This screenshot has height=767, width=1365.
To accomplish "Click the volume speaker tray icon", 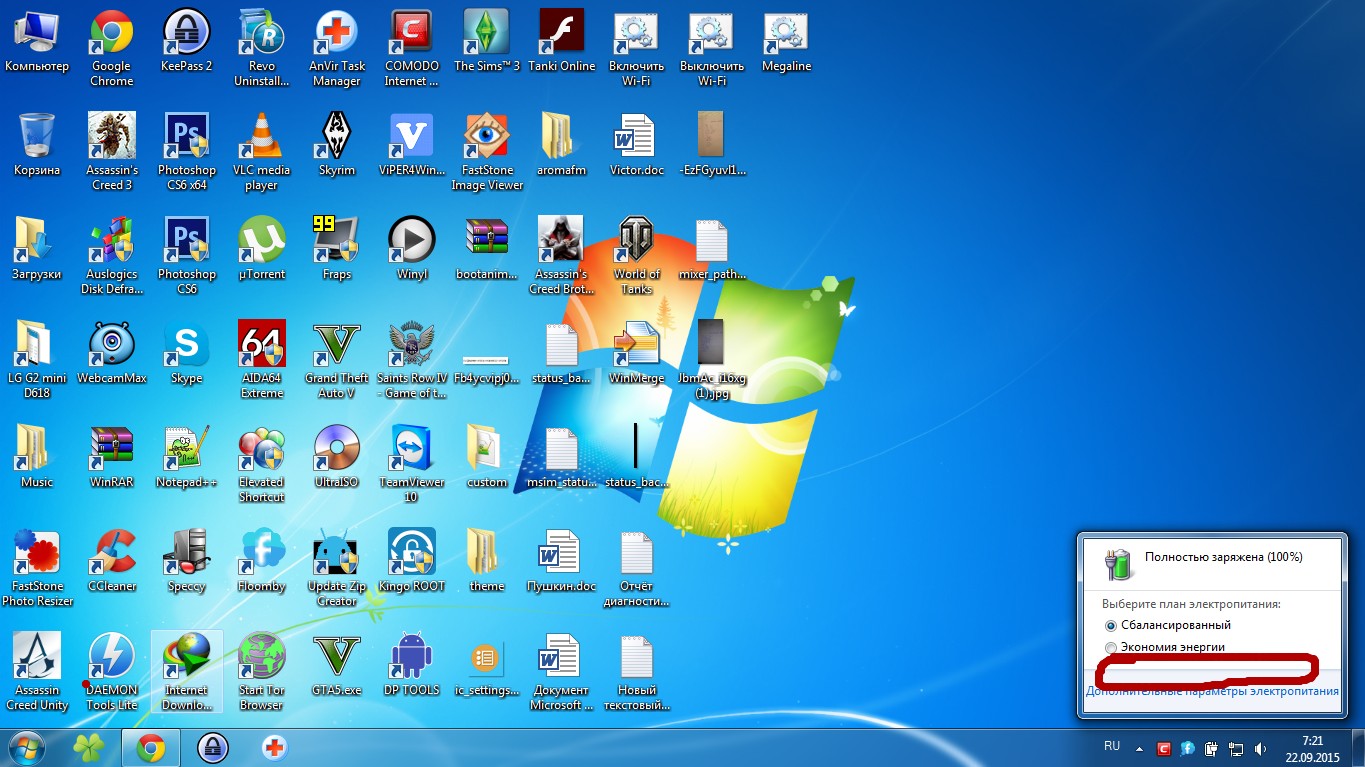I will point(1260,748).
